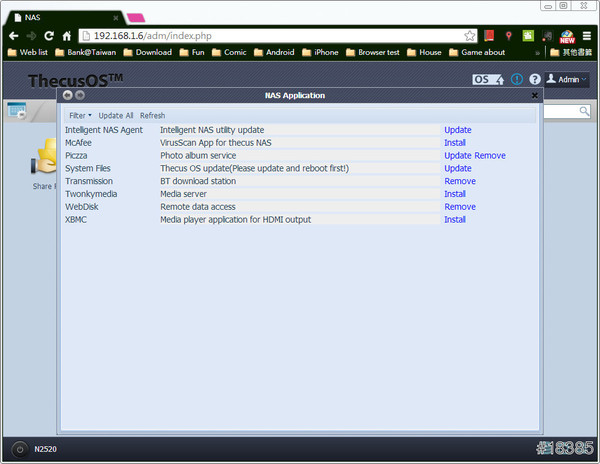This screenshot has height=464, width=600.
Task: Open the help question mark icon
Action: [x=535, y=80]
